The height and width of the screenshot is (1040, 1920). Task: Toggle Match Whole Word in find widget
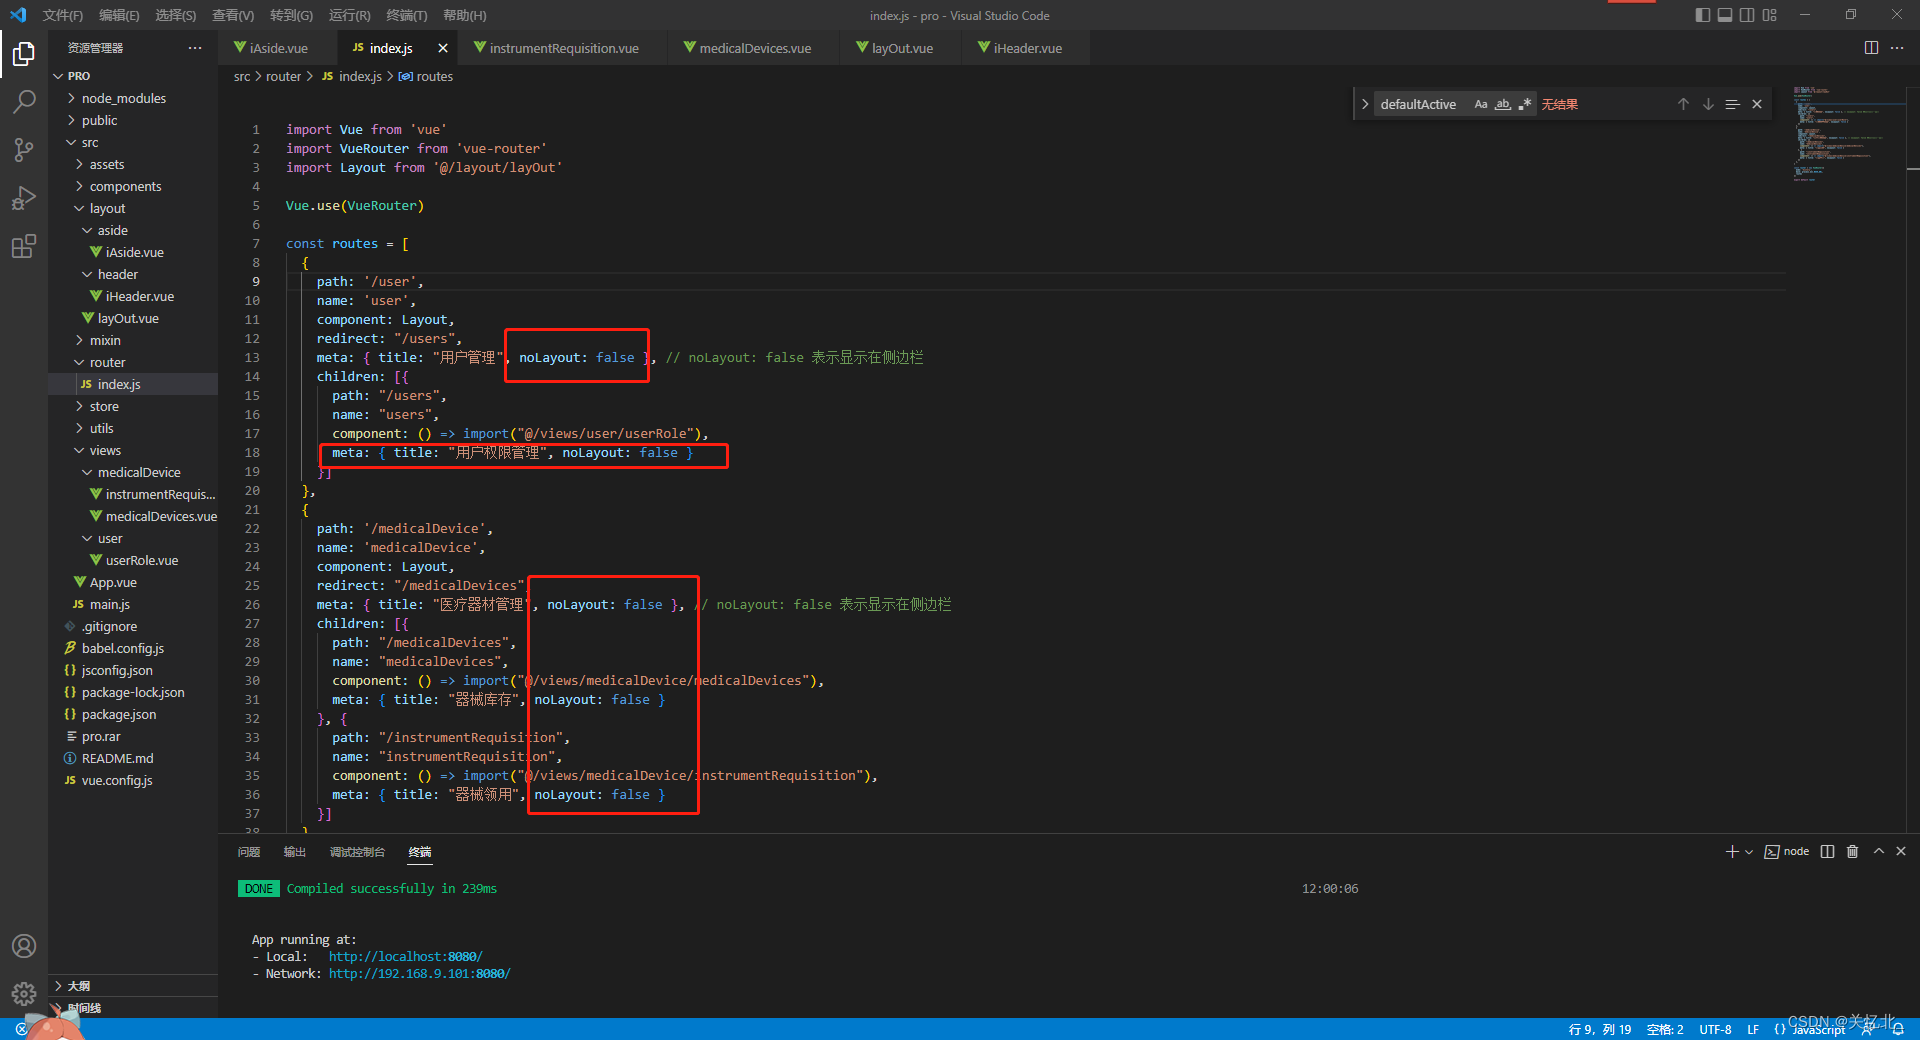tap(1503, 104)
